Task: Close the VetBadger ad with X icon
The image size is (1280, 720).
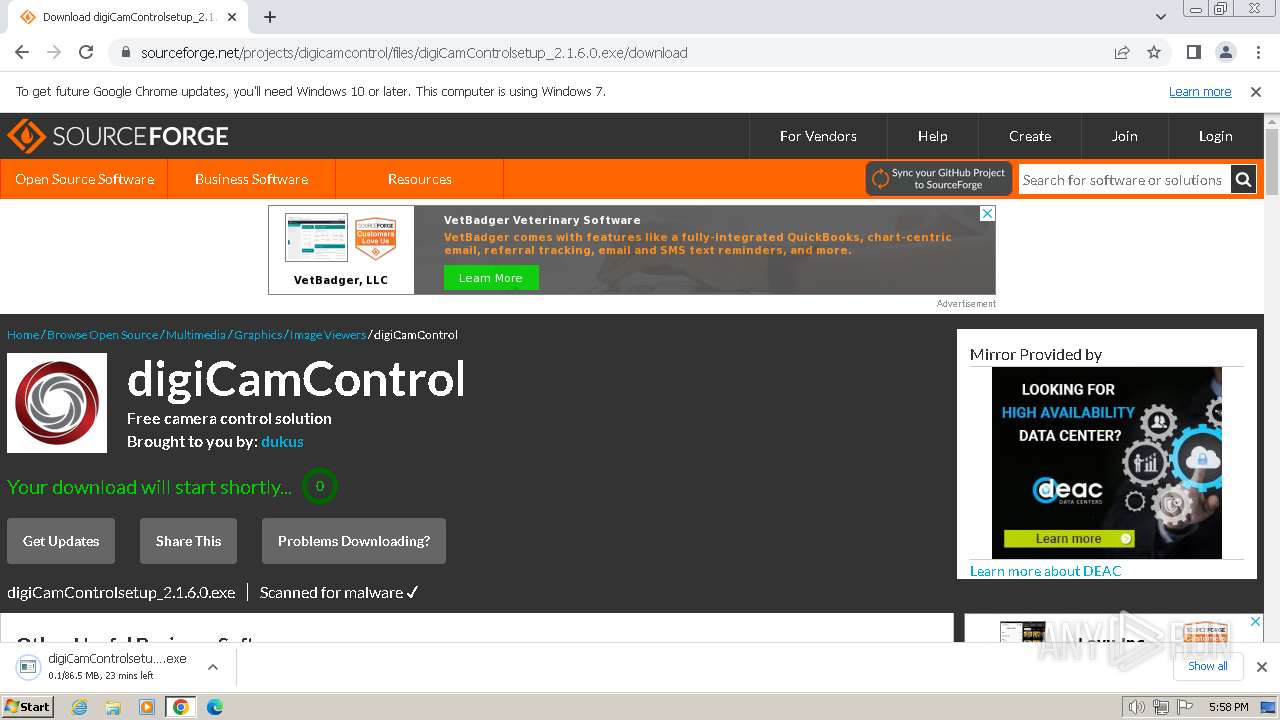Action: coord(987,213)
